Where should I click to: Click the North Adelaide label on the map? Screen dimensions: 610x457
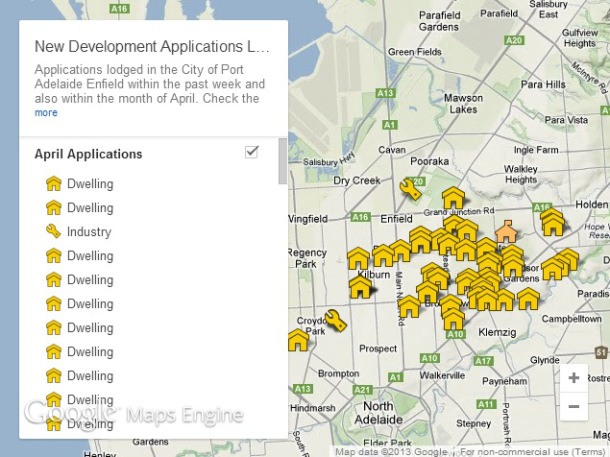click(378, 413)
